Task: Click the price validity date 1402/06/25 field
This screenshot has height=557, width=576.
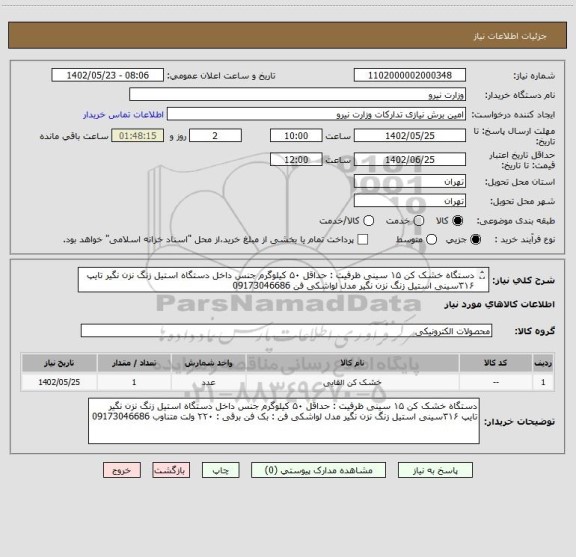Action: click(410, 159)
